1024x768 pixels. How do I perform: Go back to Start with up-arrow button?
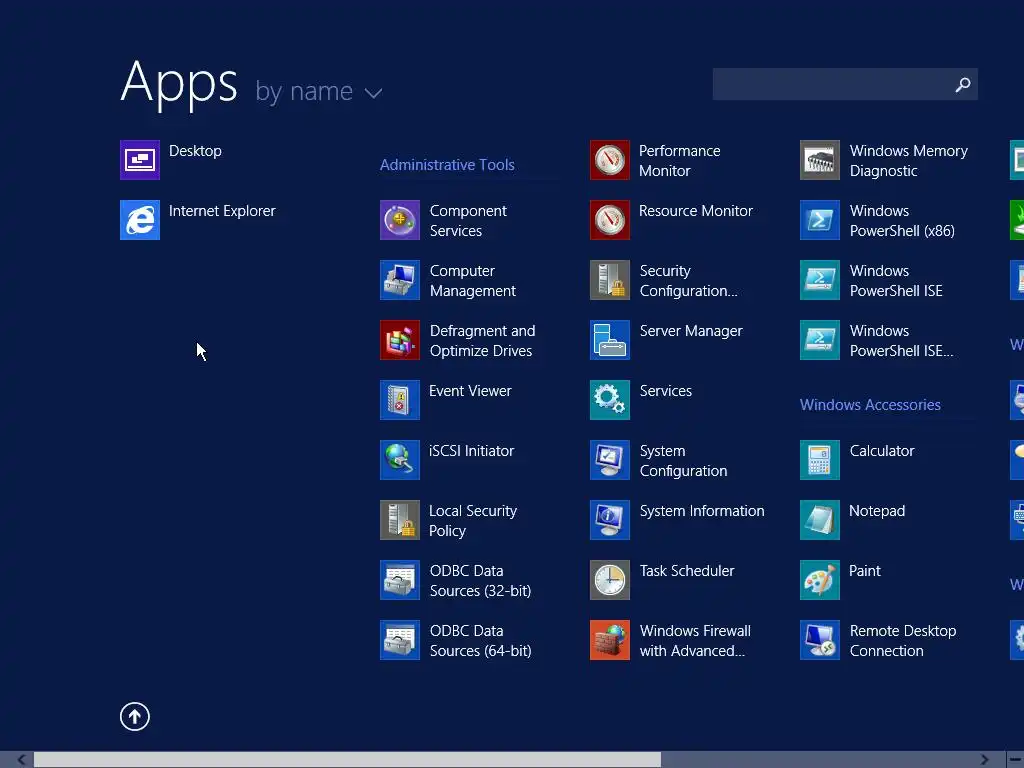[135, 717]
